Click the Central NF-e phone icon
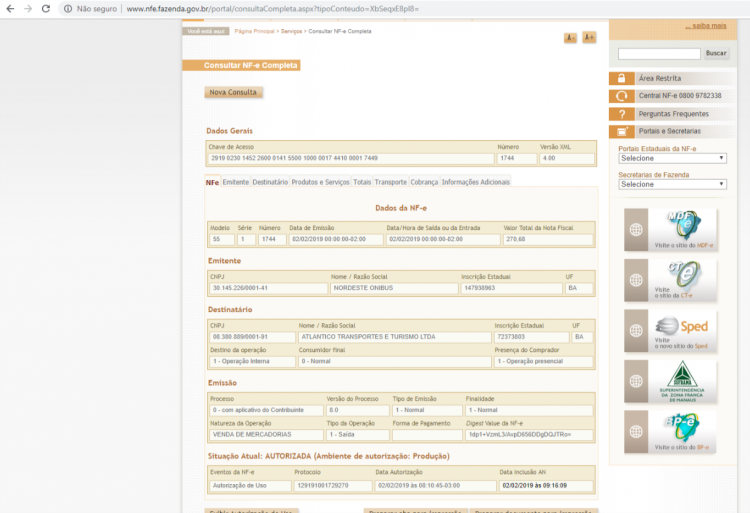The width and height of the screenshot is (750, 513). pos(621,96)
